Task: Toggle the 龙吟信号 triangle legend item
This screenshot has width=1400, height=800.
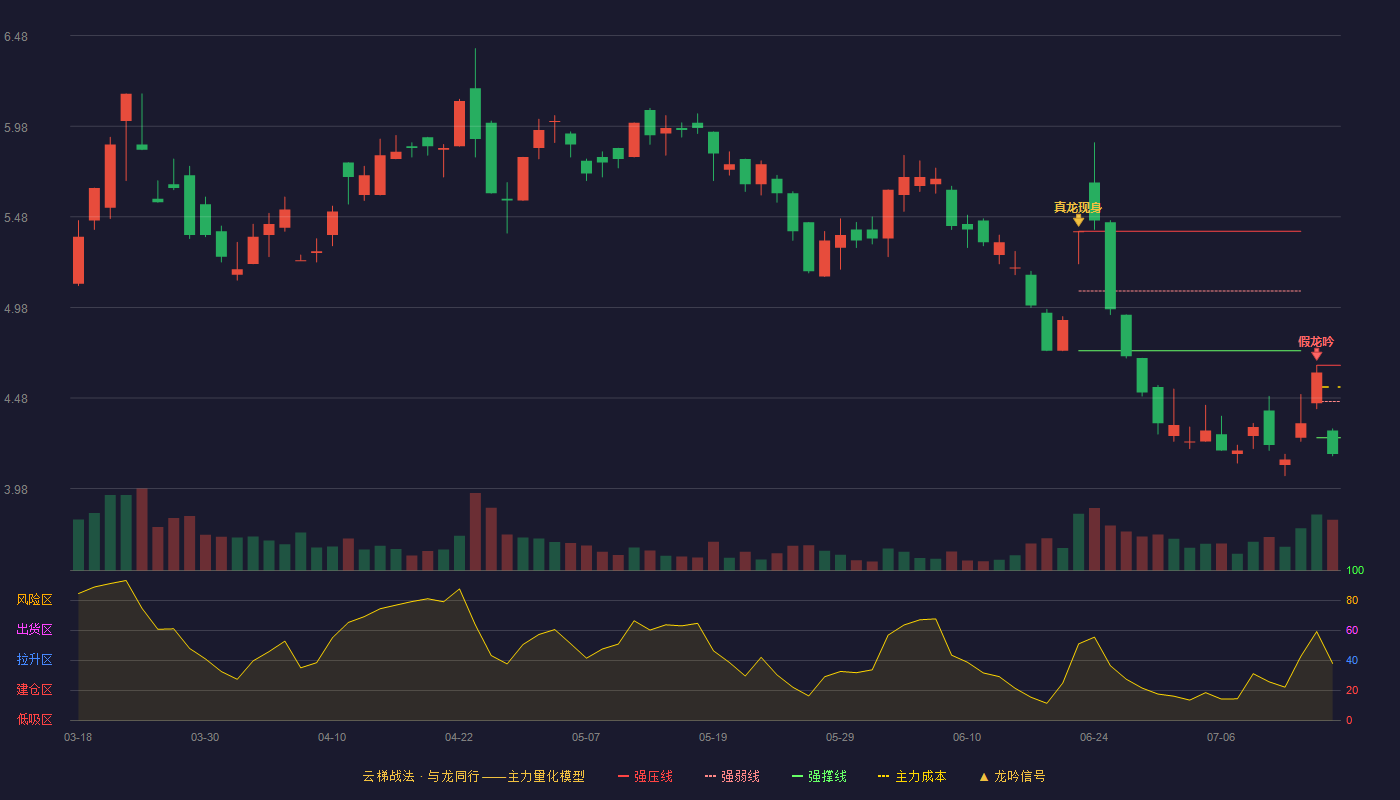Action: 1011,776
